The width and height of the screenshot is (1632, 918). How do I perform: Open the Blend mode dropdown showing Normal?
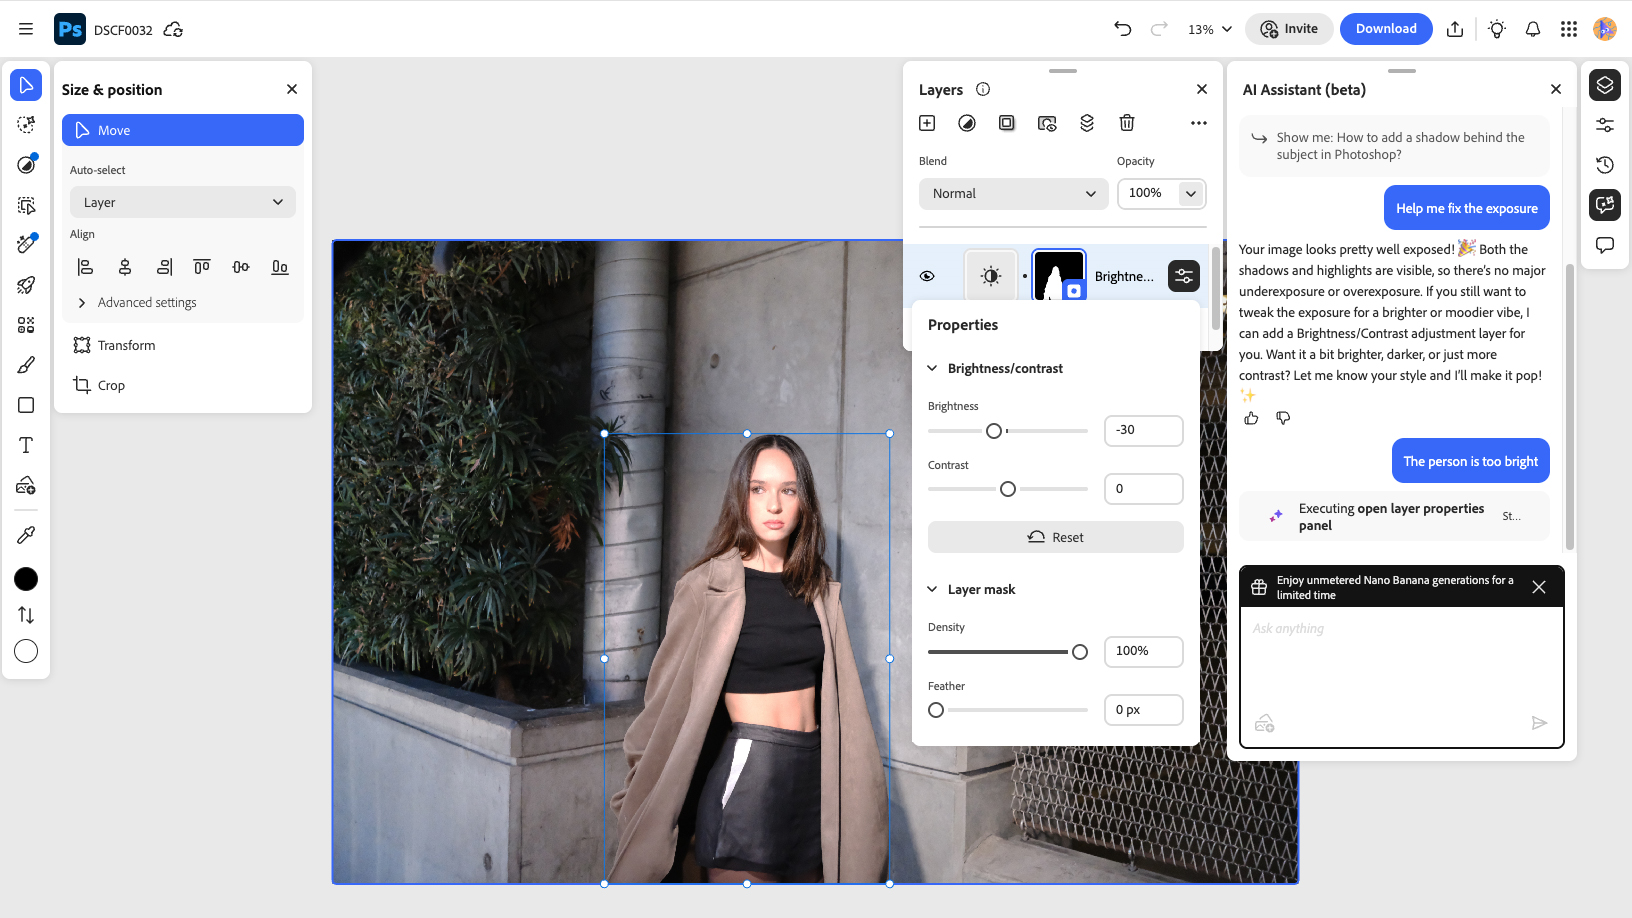1013,193
